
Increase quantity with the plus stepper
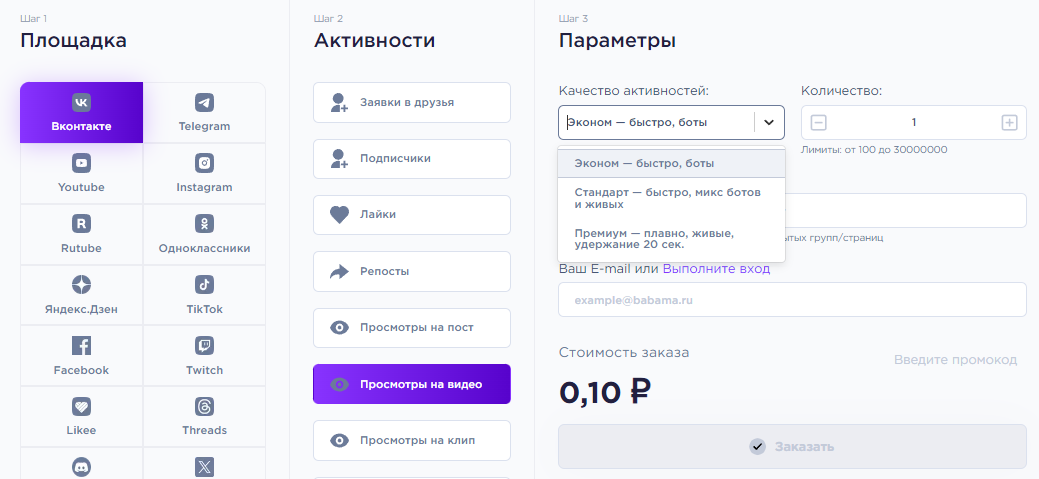click(x=1009, y=123)
